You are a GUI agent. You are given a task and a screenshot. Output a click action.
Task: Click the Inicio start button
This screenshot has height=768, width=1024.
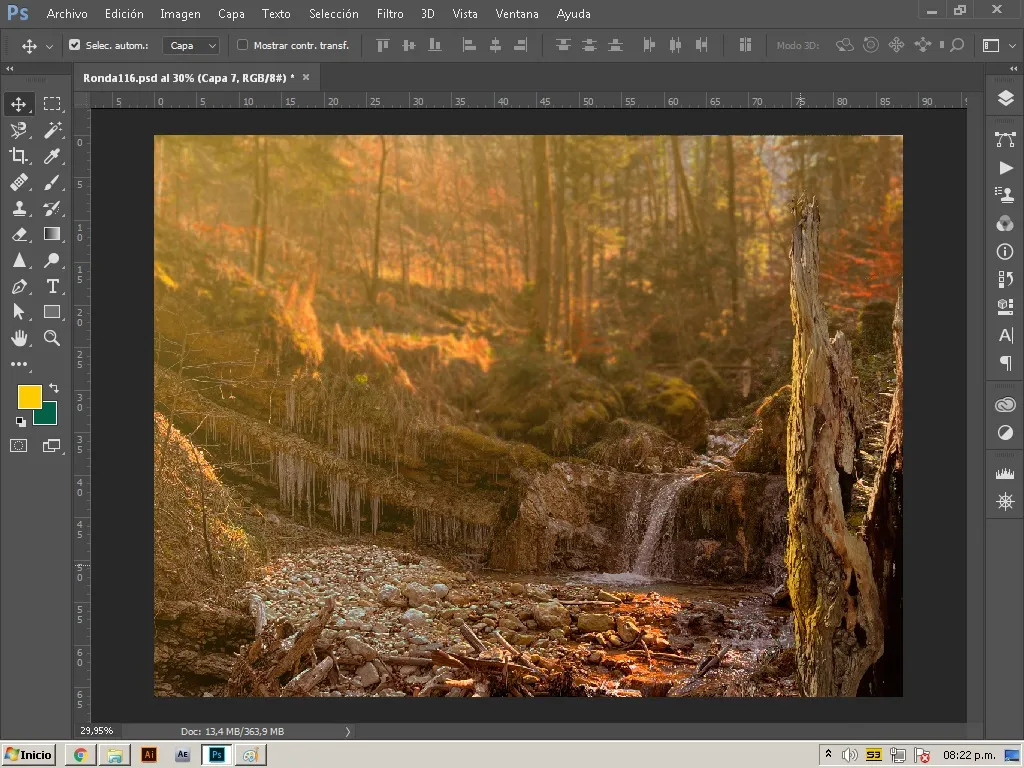click(29, 755)
